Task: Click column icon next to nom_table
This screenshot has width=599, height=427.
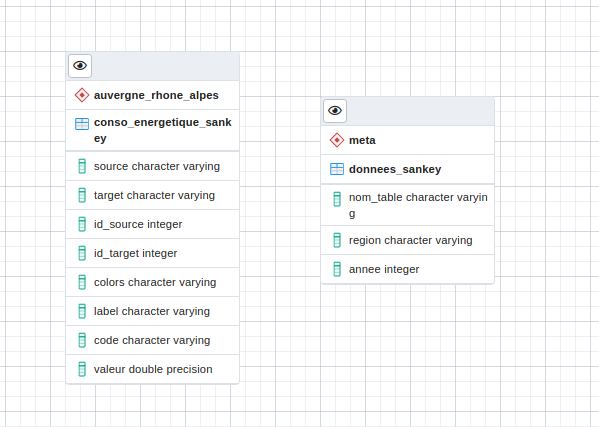Action: click(337, 199)
